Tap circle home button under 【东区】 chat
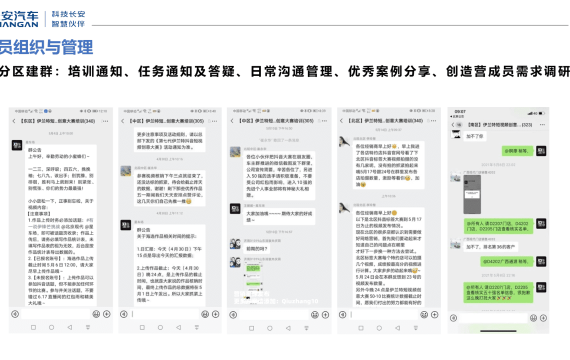The width and height of the screenshot is (570, 360). 52,328
